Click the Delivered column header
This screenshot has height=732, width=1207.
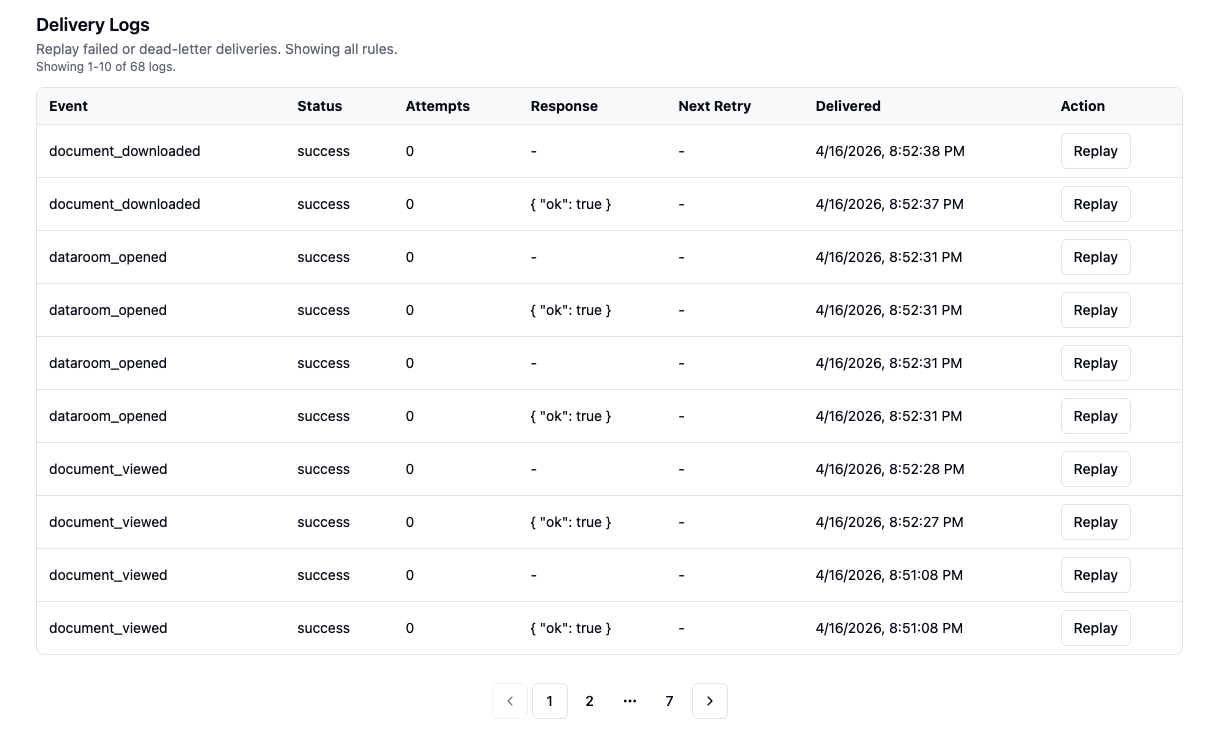(848, 106)
